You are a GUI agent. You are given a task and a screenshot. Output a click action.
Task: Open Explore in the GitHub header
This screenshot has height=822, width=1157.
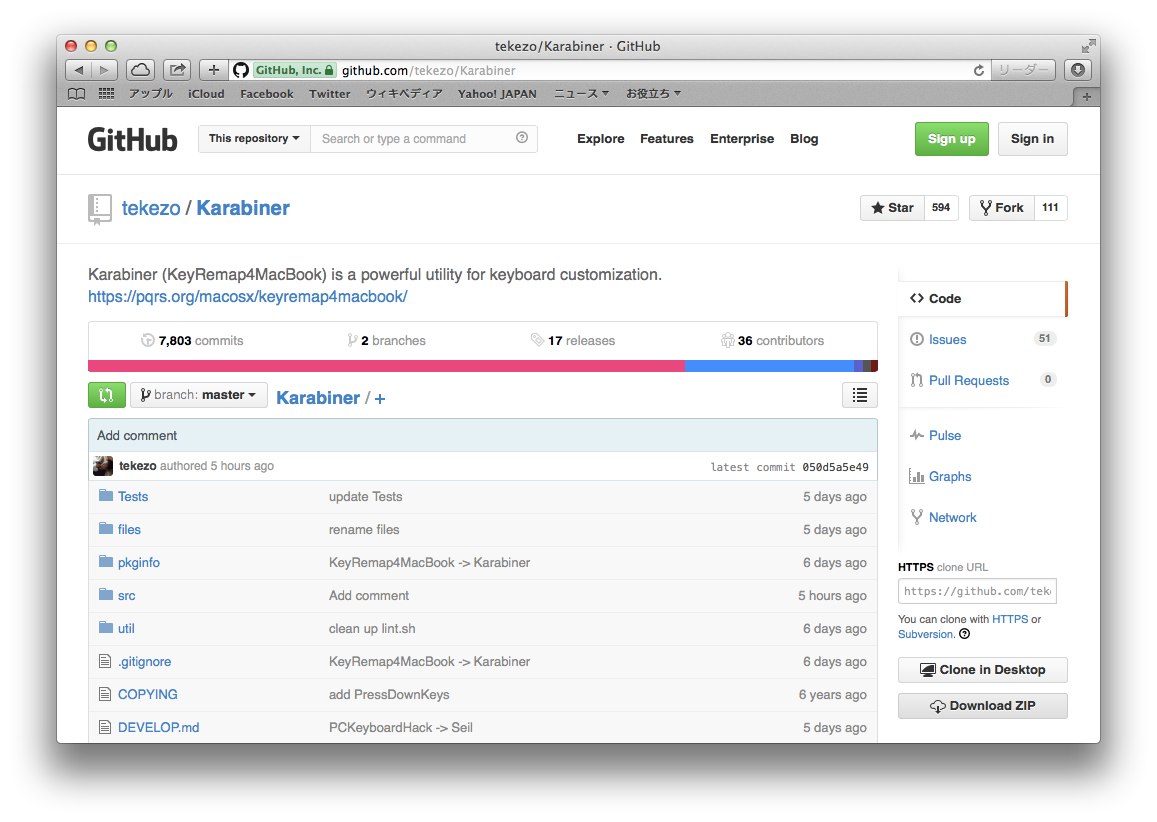(601, 139)
